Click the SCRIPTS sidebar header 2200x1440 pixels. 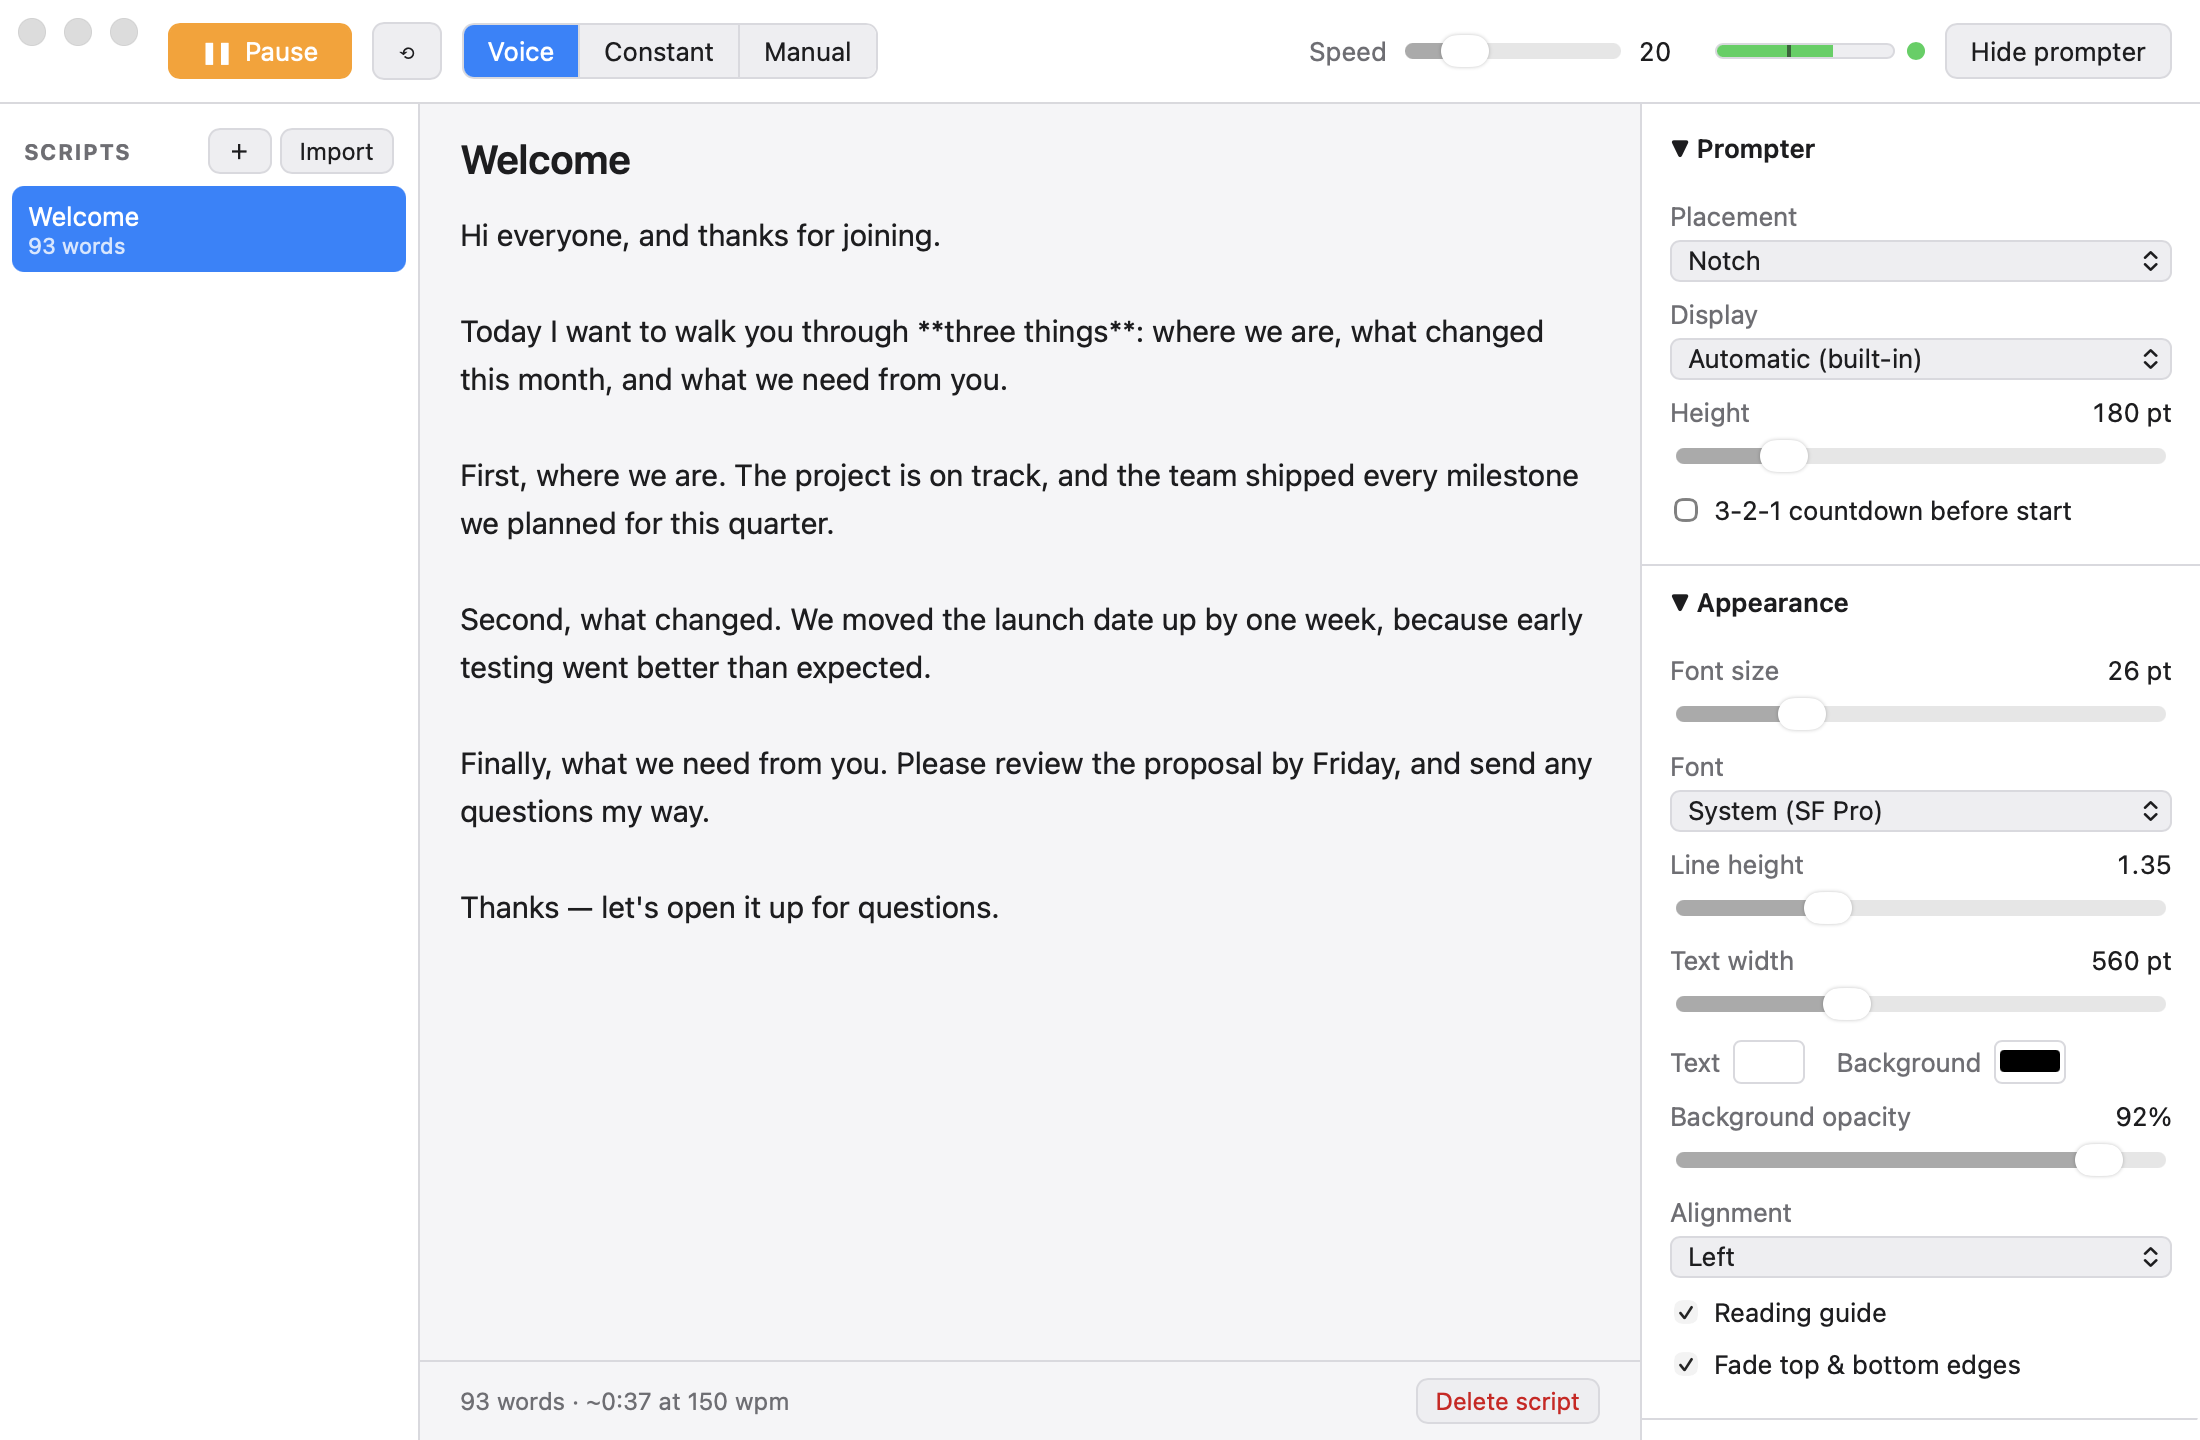pos(77,152)
